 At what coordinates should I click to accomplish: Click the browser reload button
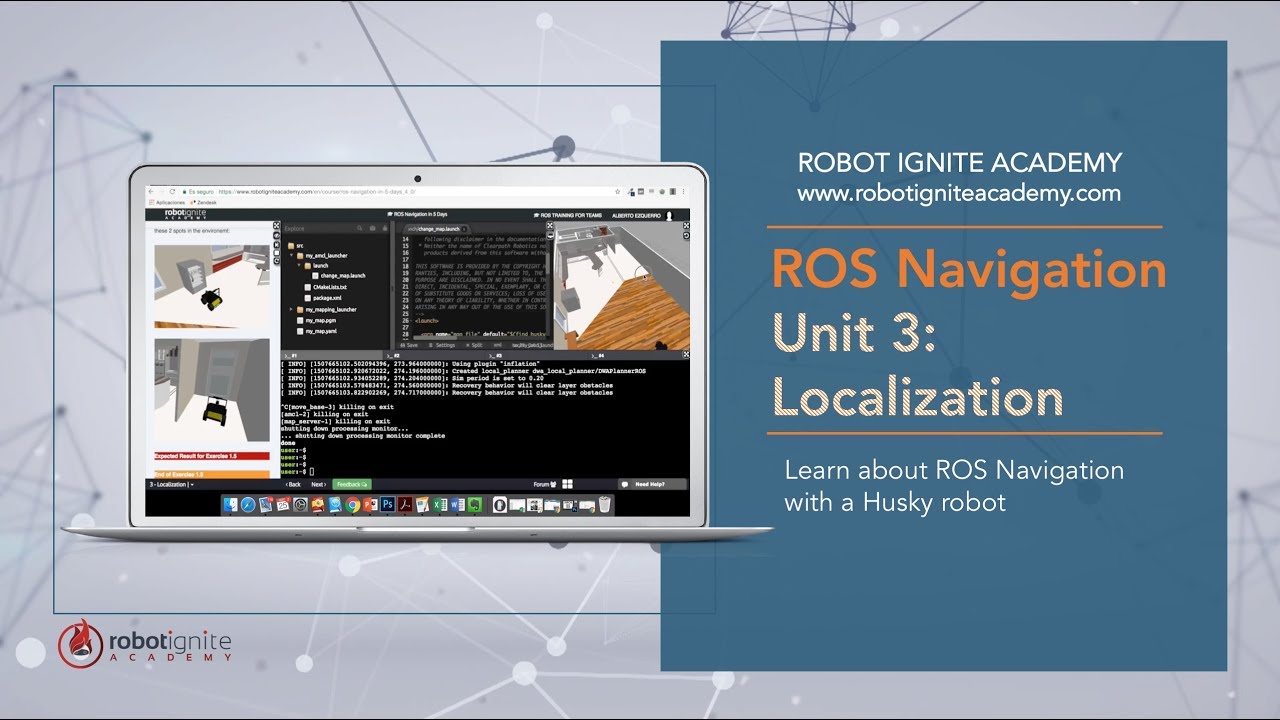coord(172,191)
